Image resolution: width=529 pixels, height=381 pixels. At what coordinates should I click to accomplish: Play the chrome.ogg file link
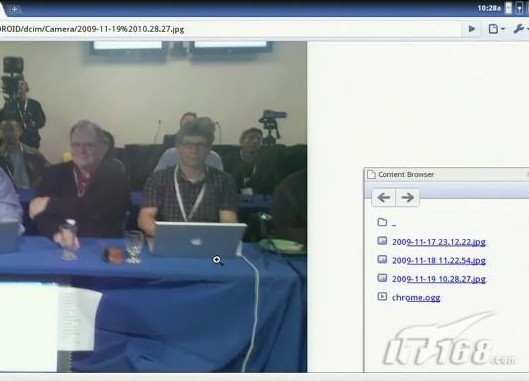click(416, 298)
